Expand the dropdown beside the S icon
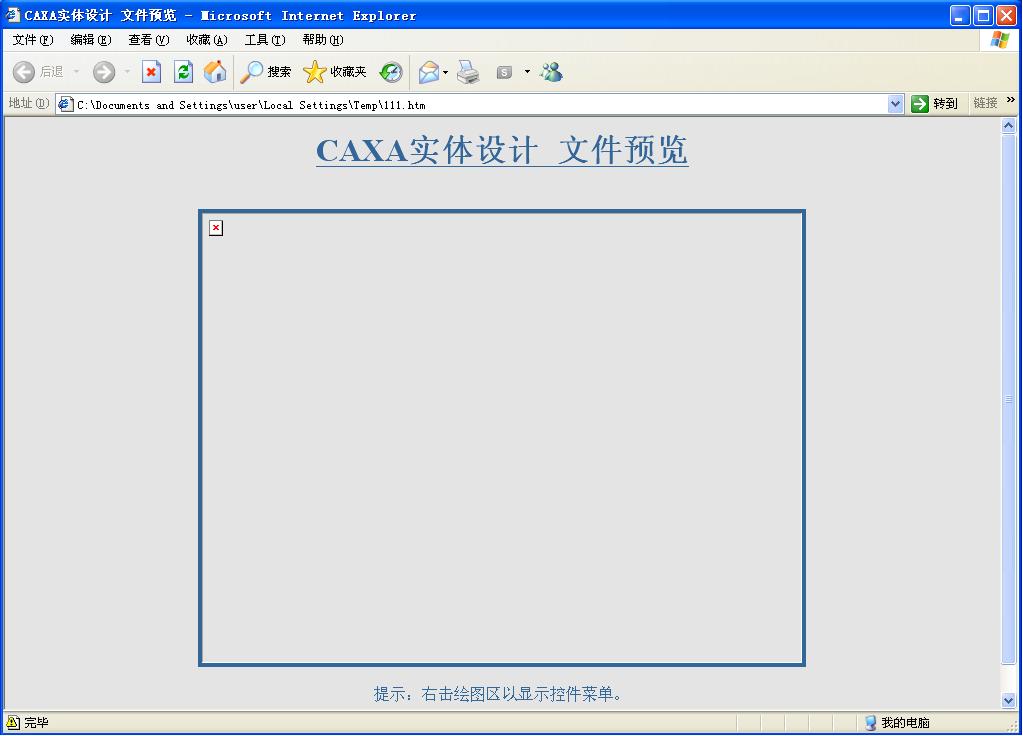Screen dimensions: 1023x736 [527, 72]
